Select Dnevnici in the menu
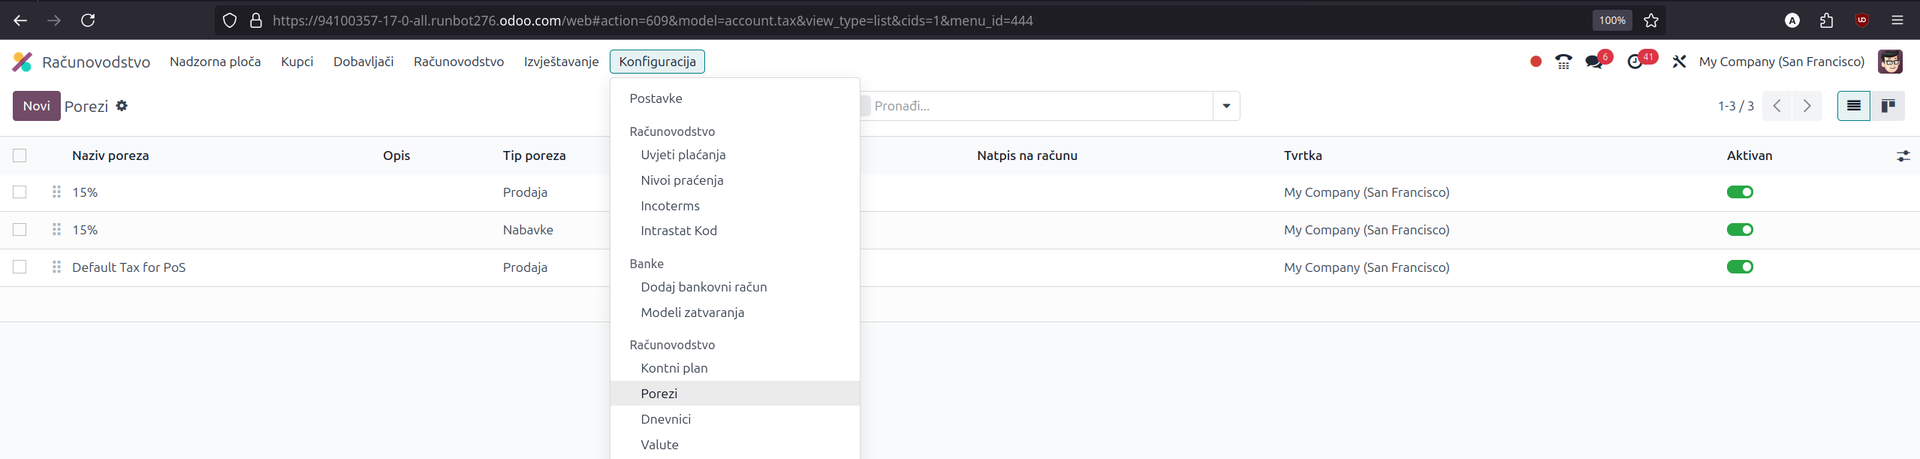Image resolution: width=1920 pixels, height=459 pixels. 666,419
